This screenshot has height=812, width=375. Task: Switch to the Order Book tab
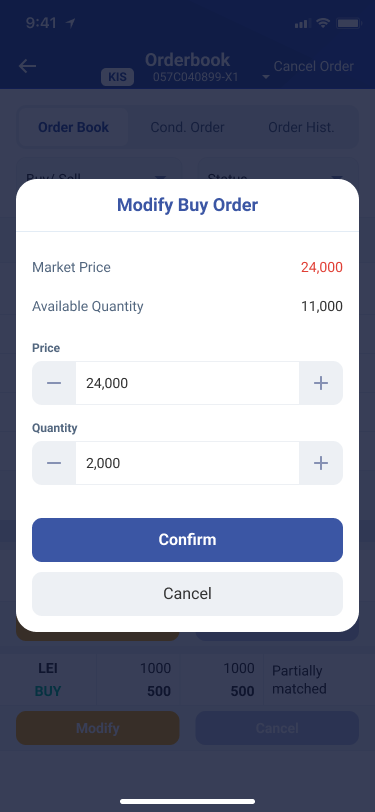coord(74,127)
